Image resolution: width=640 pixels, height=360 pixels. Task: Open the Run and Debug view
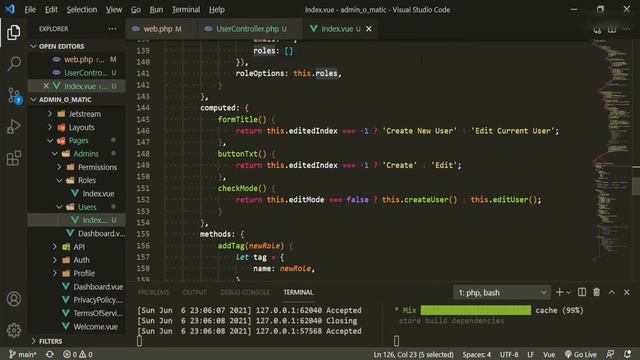14,127
